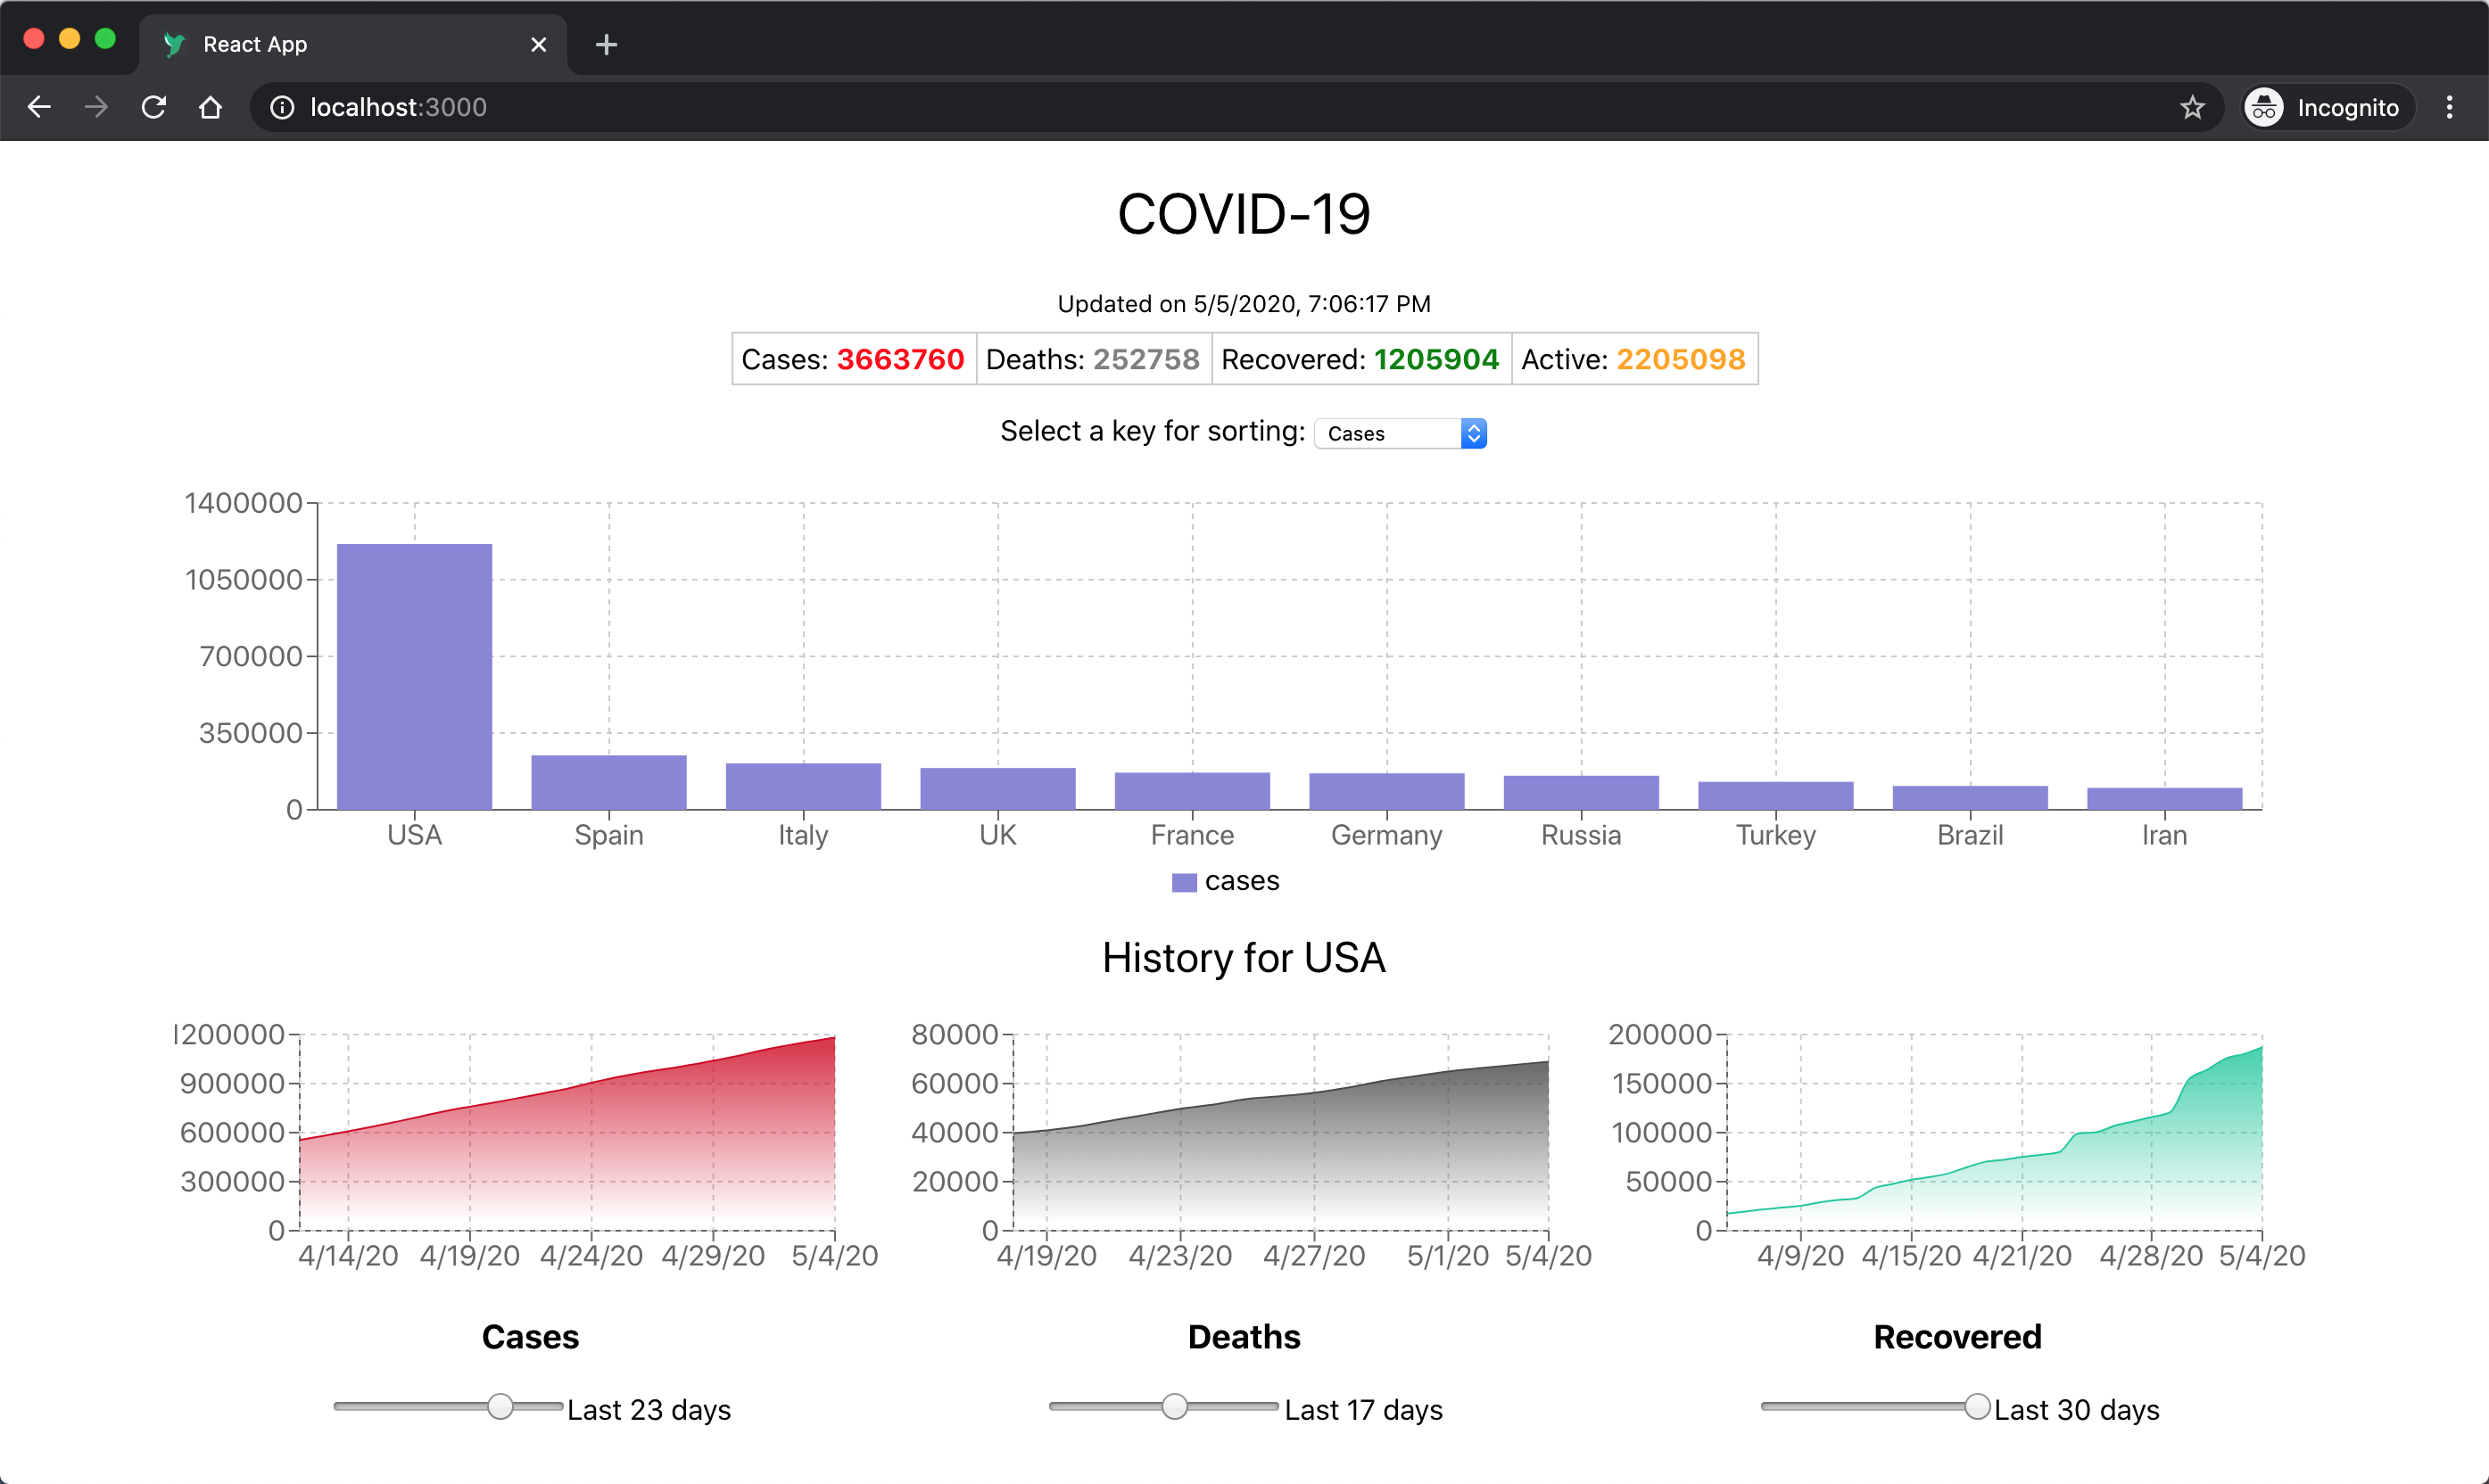Open a new tab with plus icon
This screenshot has width=2489, height=1484.
(606, 45)
